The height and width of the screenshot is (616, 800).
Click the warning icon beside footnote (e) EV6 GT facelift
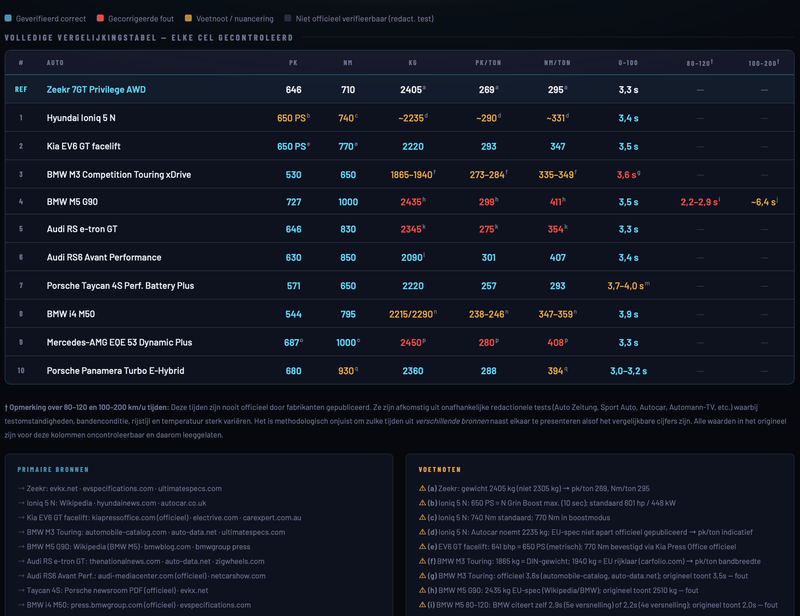[x=422, y=547]
